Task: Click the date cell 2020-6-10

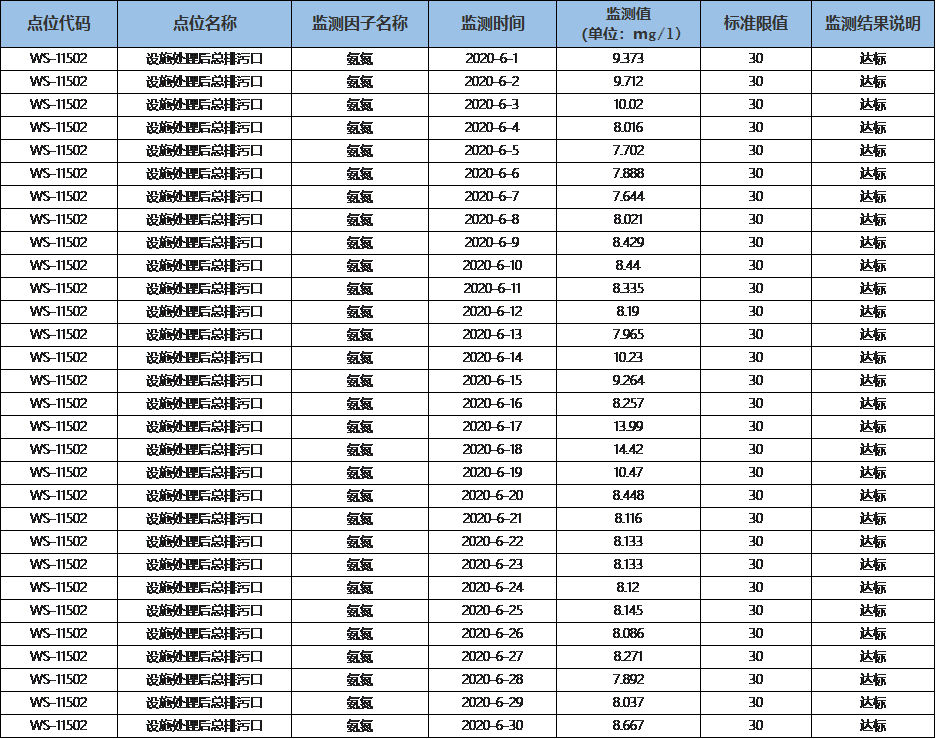Action: tap(492, 266)
